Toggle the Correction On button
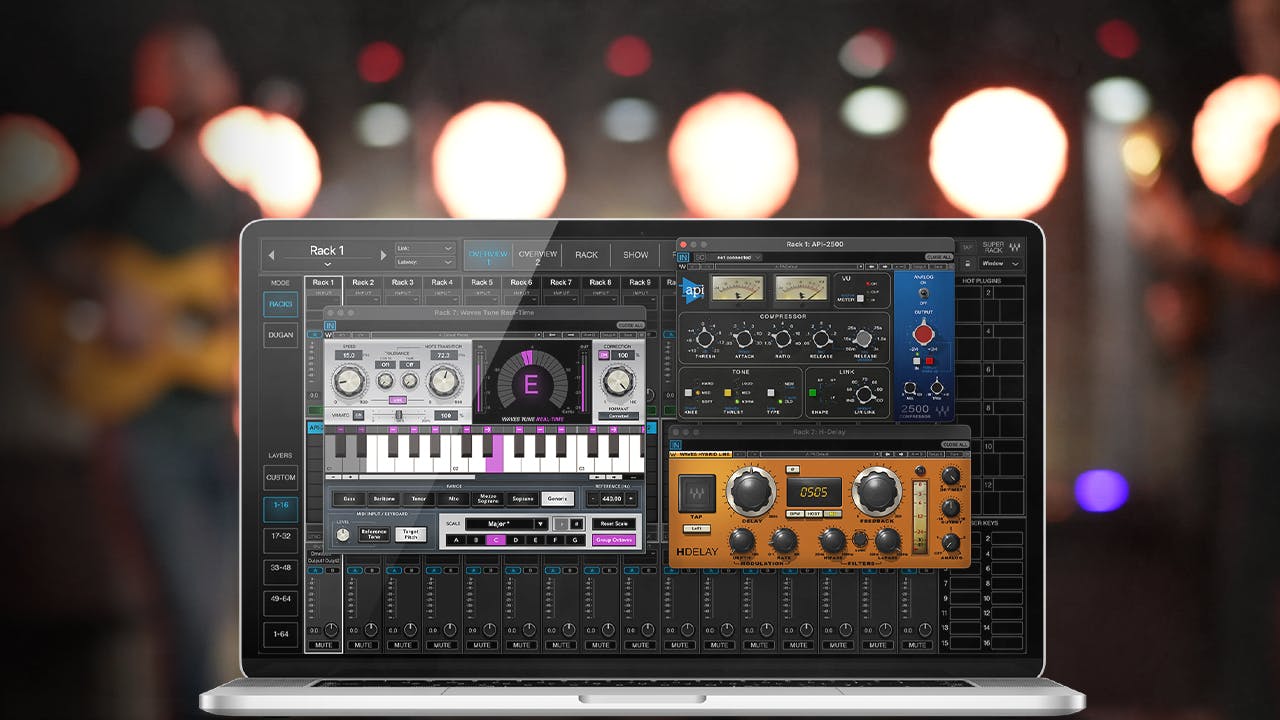This screenshot has height=720, width=1280. (606, 355)
